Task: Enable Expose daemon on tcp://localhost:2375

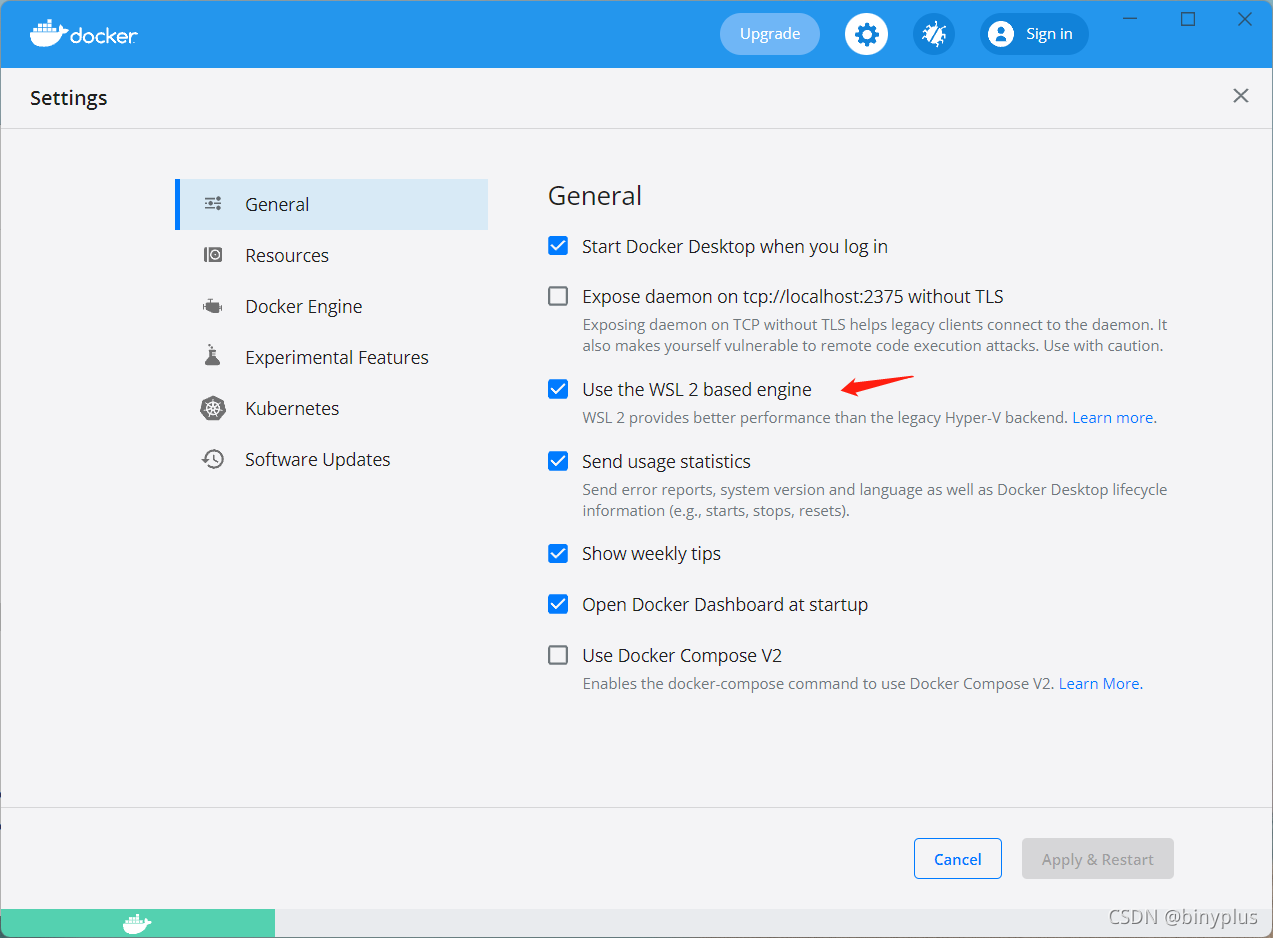Action: click(558, 296)
